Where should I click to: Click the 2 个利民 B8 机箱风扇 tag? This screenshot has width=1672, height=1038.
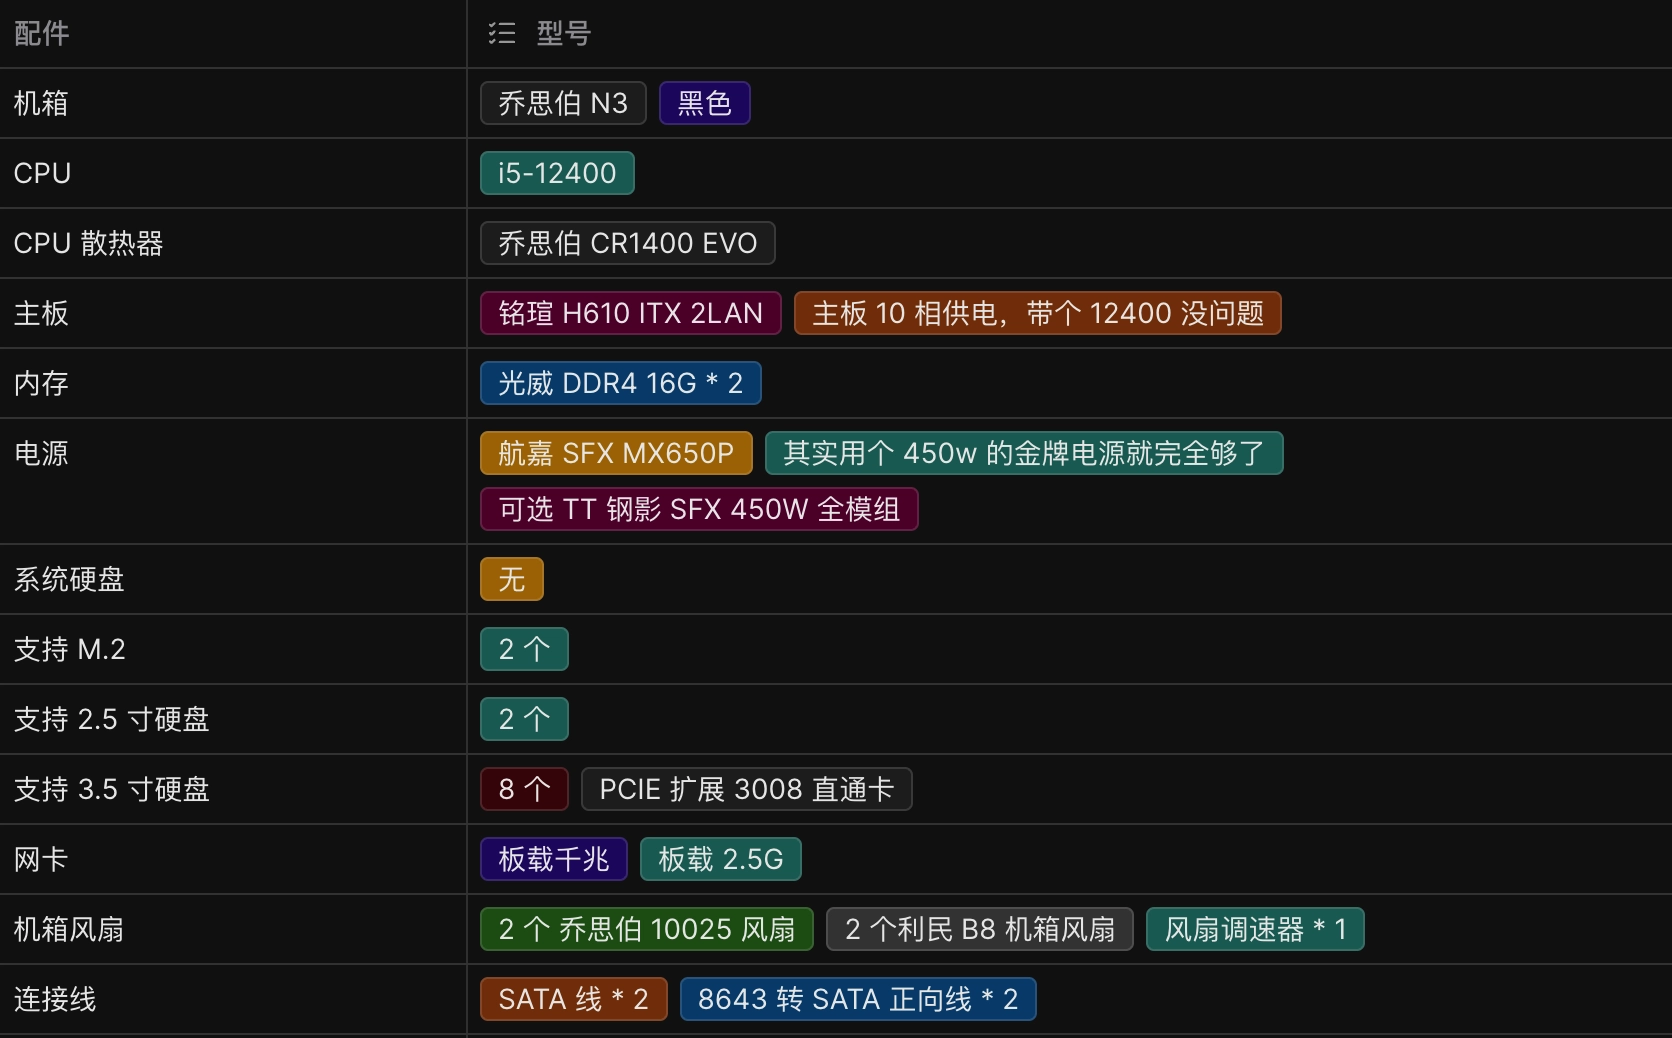[980, 929]
